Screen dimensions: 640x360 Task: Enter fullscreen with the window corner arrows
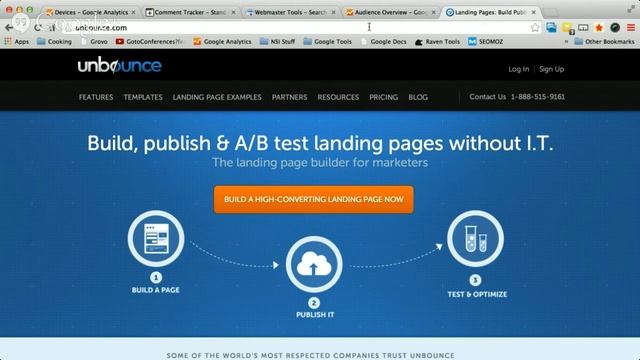tap(631, 9)
